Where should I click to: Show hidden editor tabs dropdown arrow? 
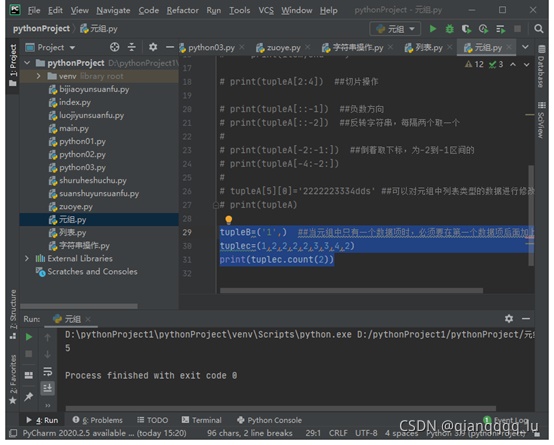(x=525, y=47)
